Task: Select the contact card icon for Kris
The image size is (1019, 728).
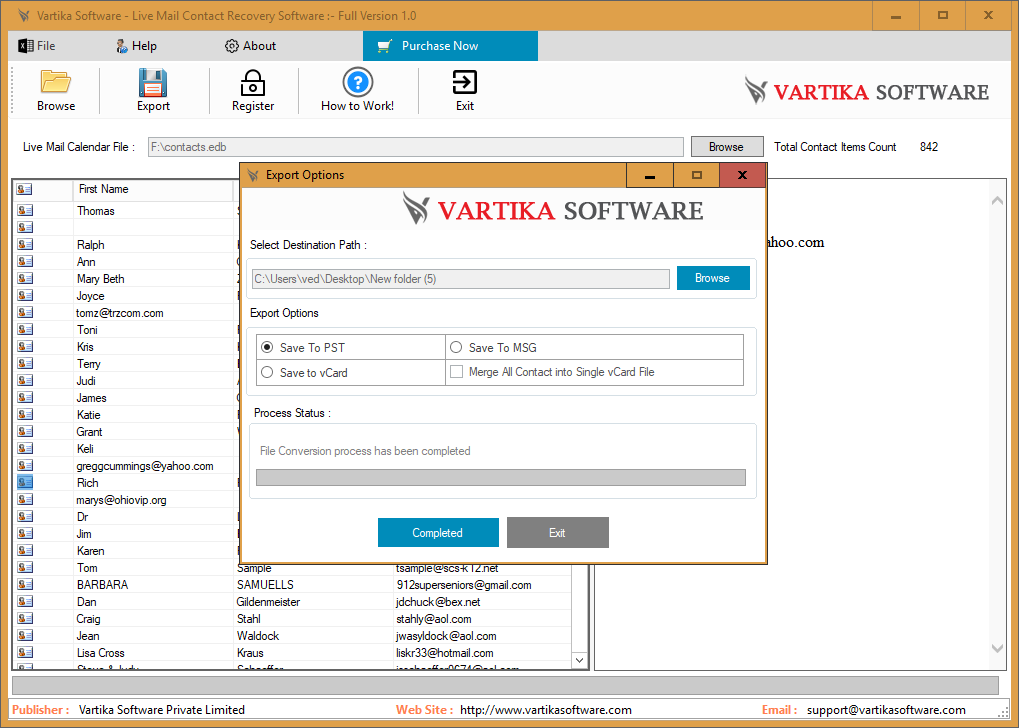Action: click(25, 346)
